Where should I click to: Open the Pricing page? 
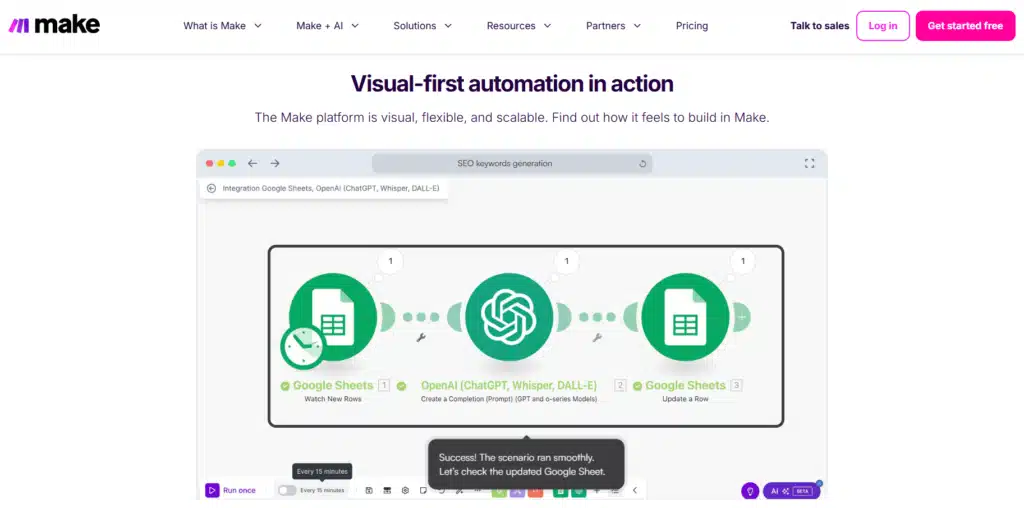click(691, 26)
